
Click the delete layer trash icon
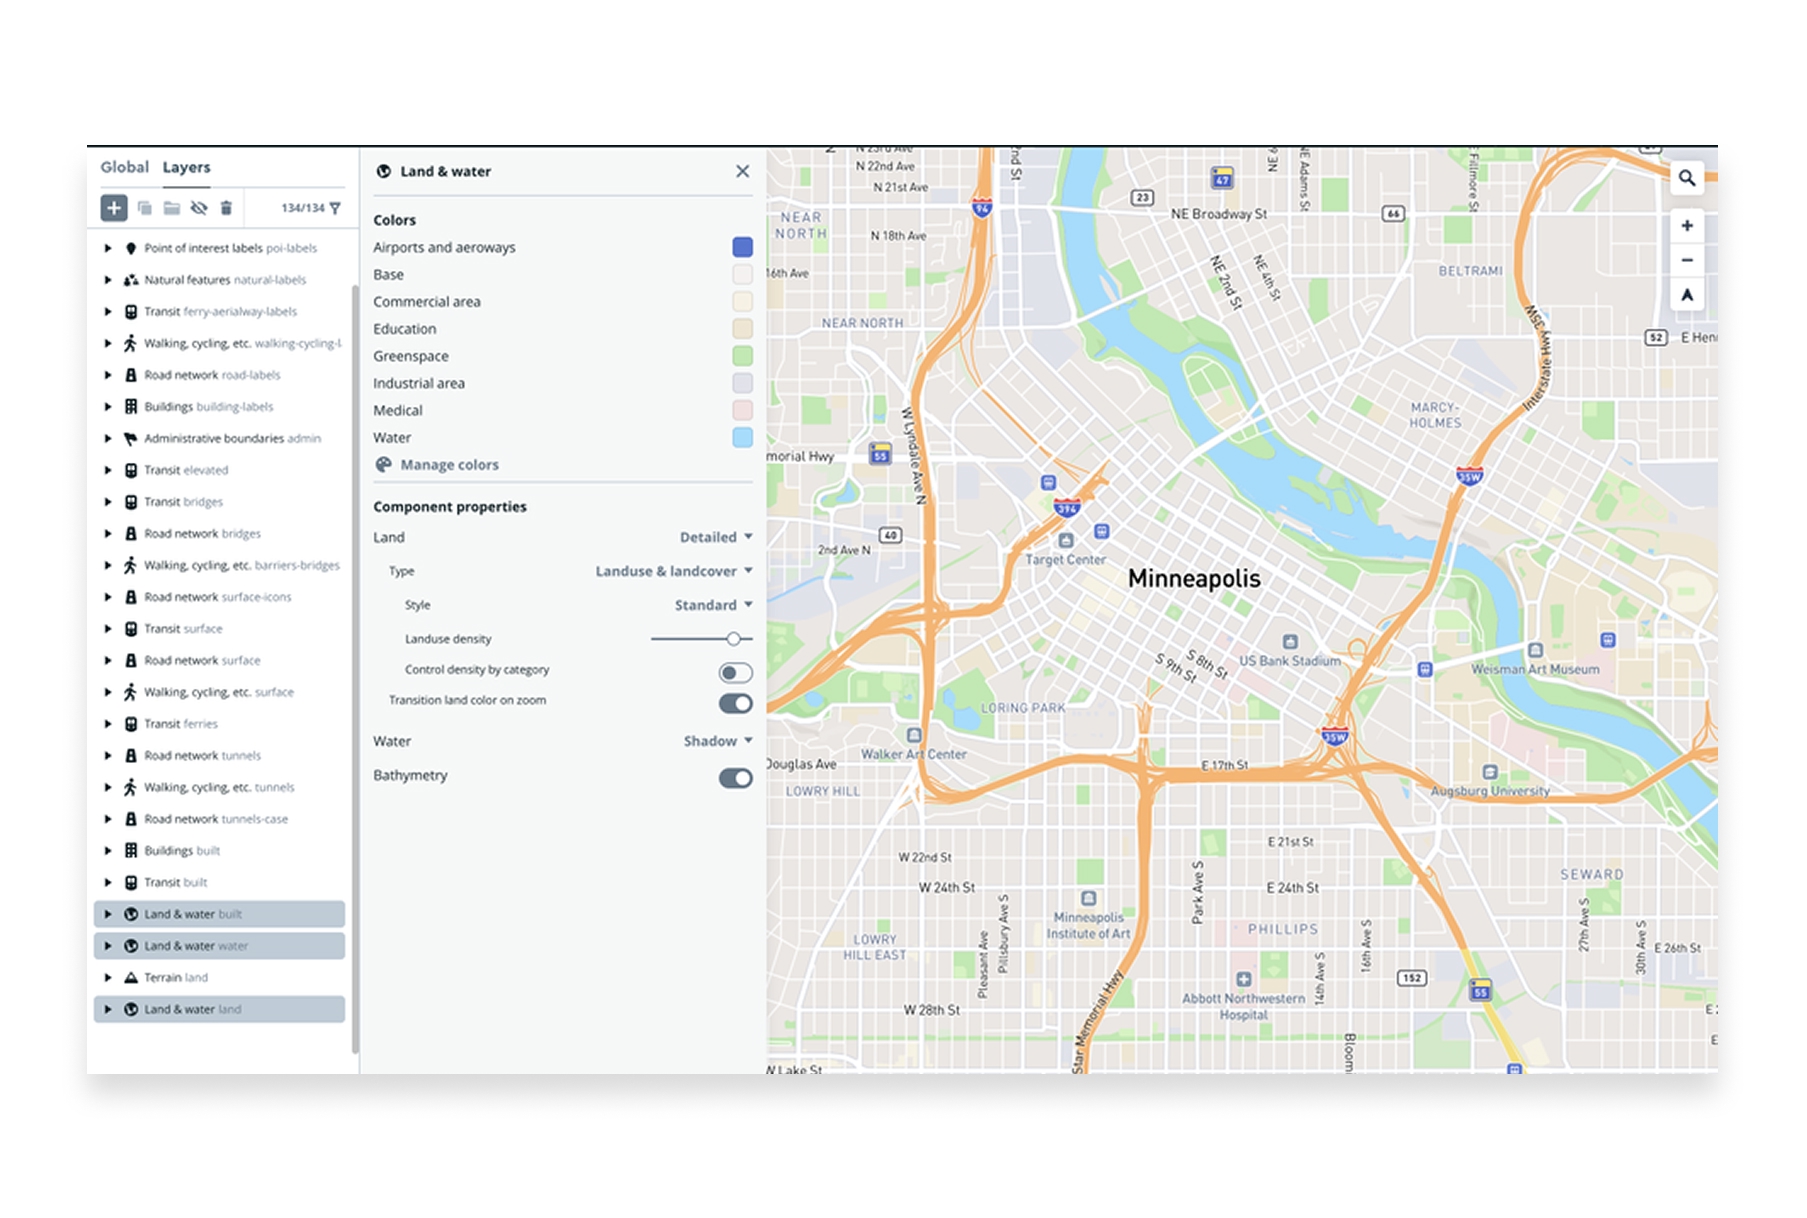[x=227, y=208]
